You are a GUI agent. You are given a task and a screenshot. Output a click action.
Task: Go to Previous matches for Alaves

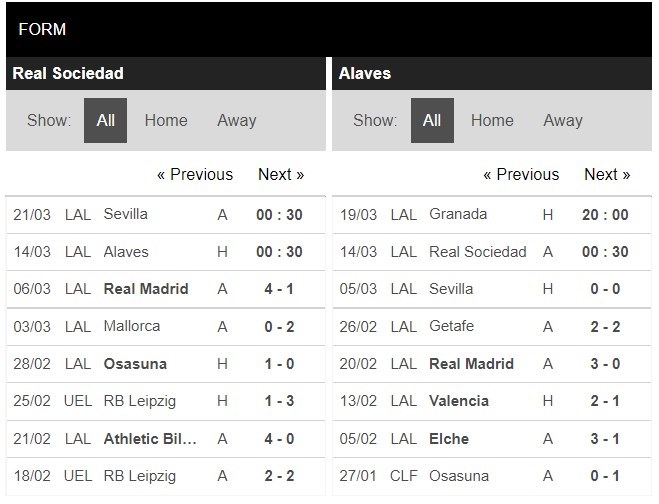(521, 174)
